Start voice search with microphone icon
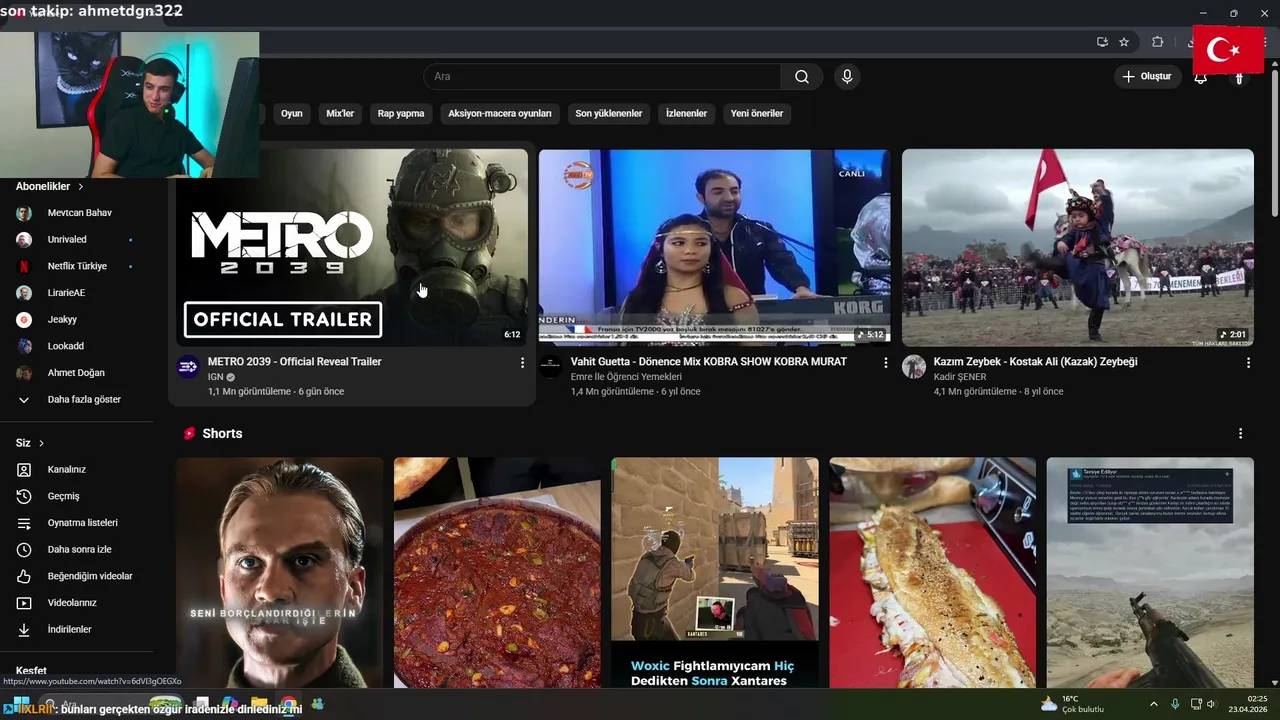 (x=847, y=77)
